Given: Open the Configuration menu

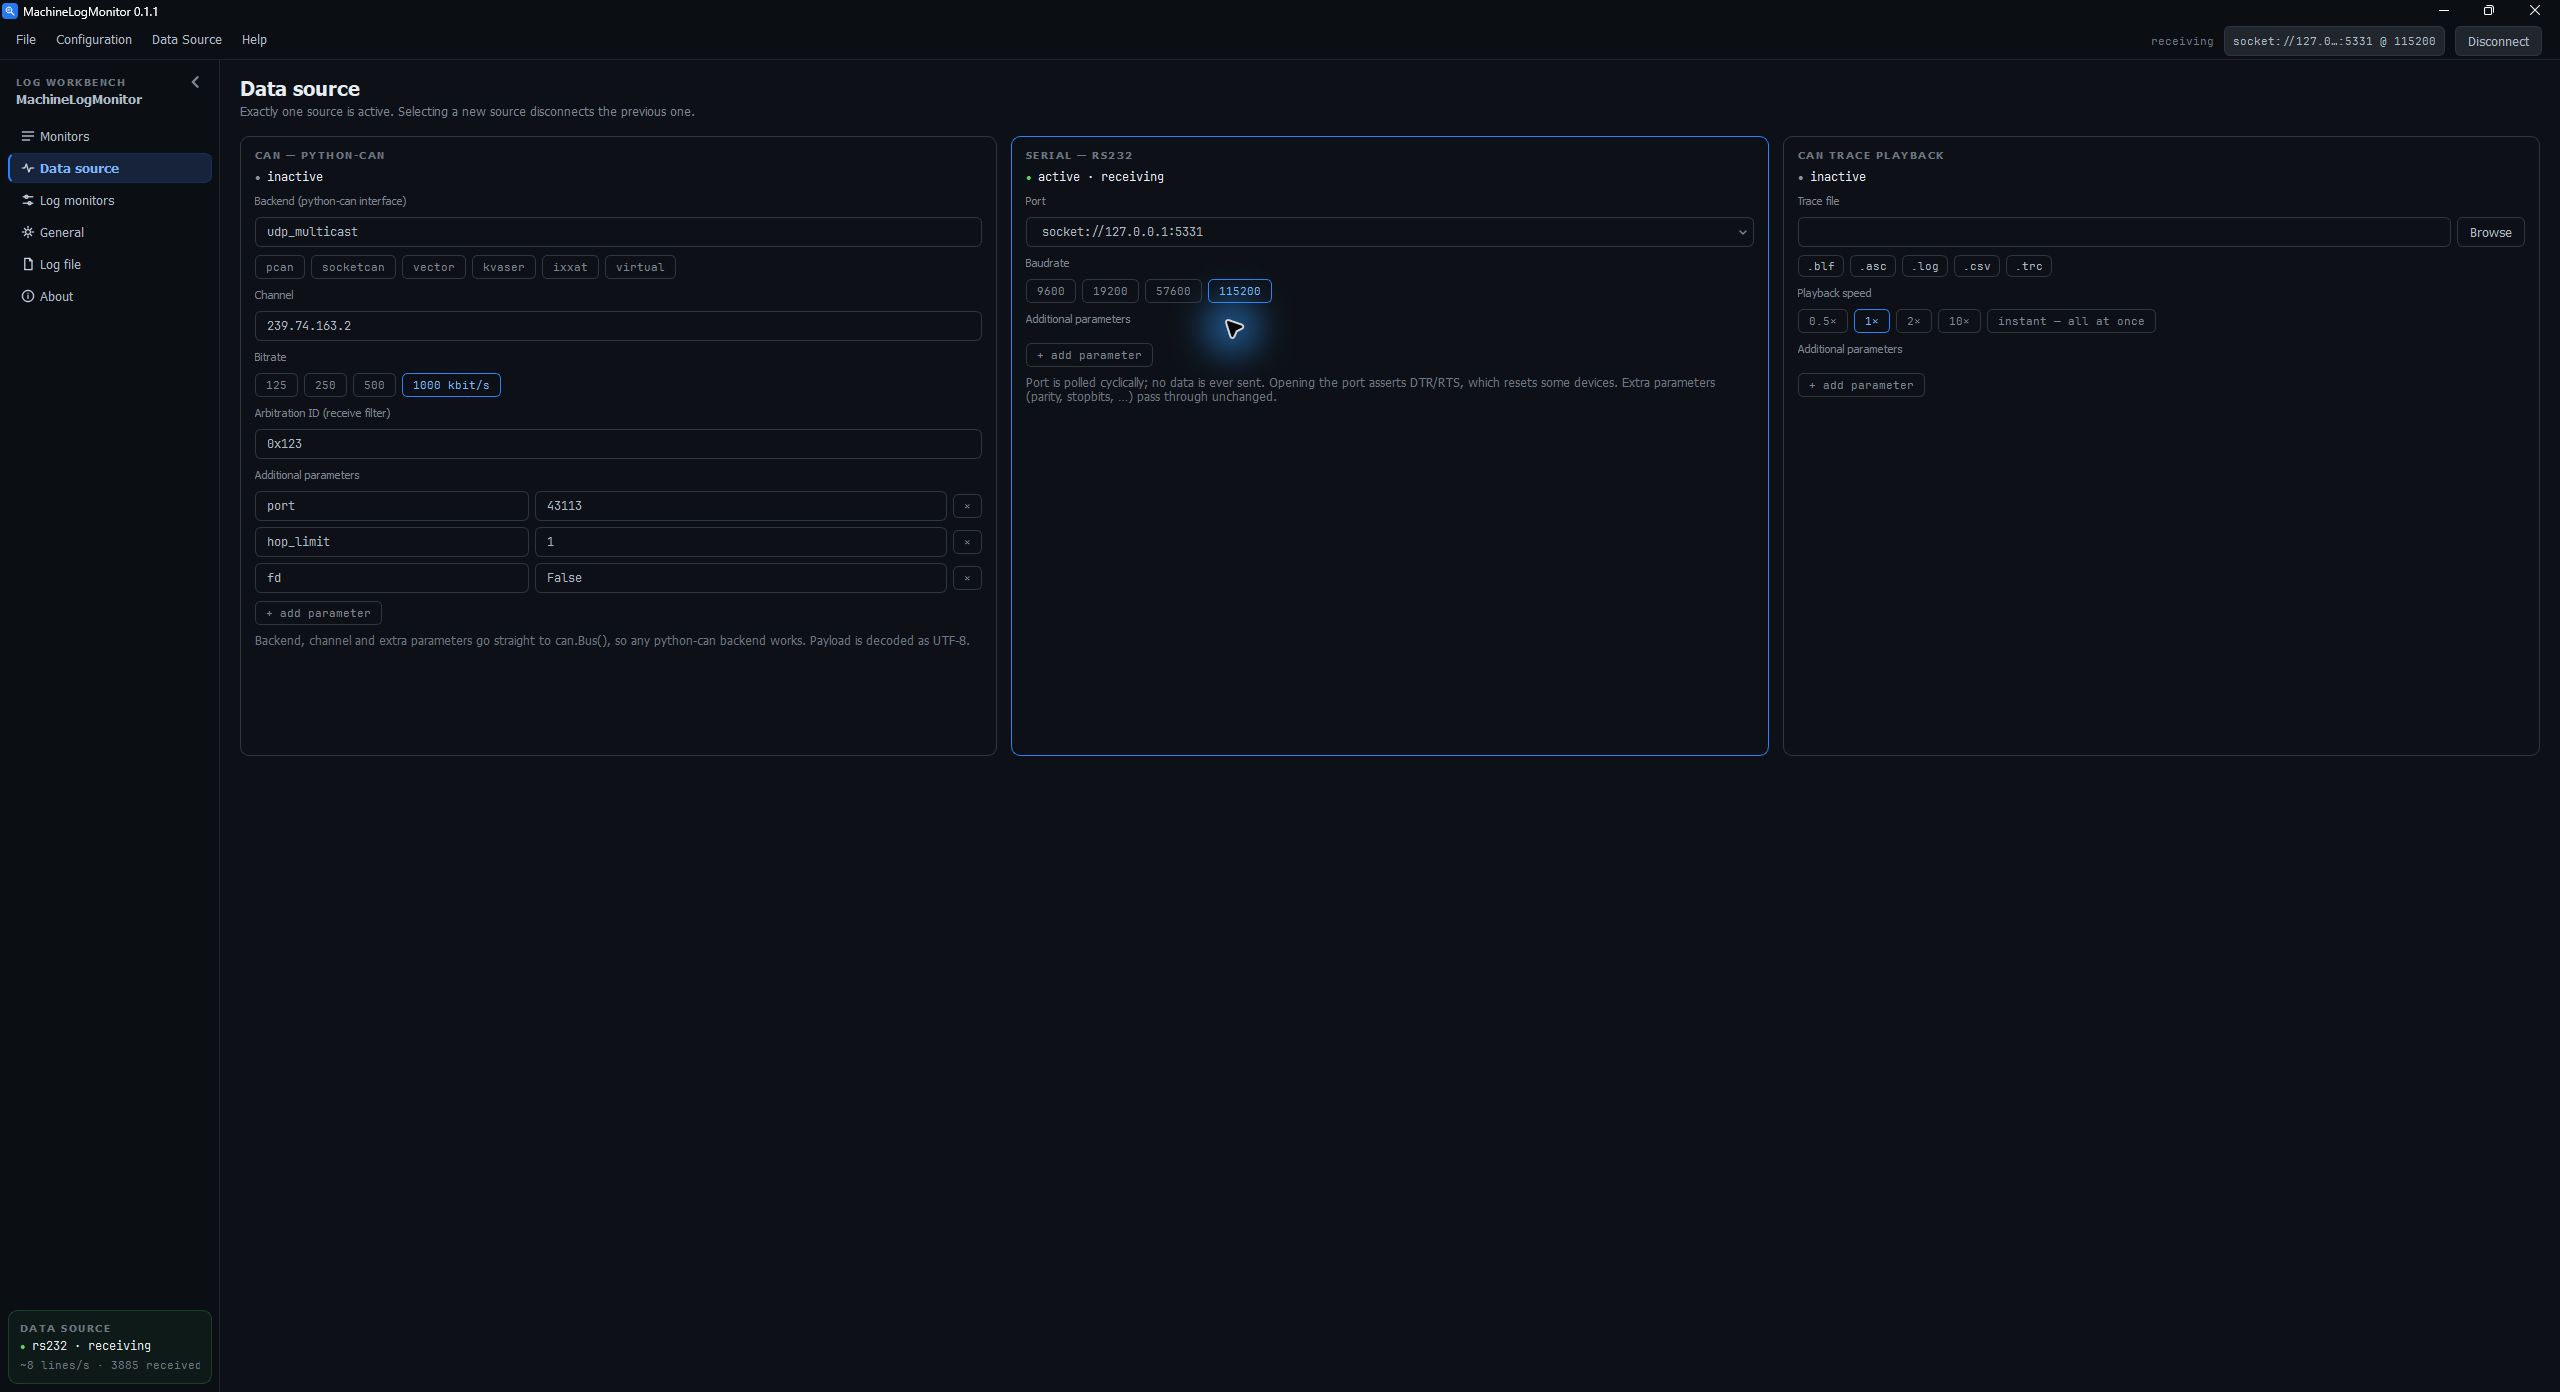Looking at the screenshot, I should click(94, 40).
